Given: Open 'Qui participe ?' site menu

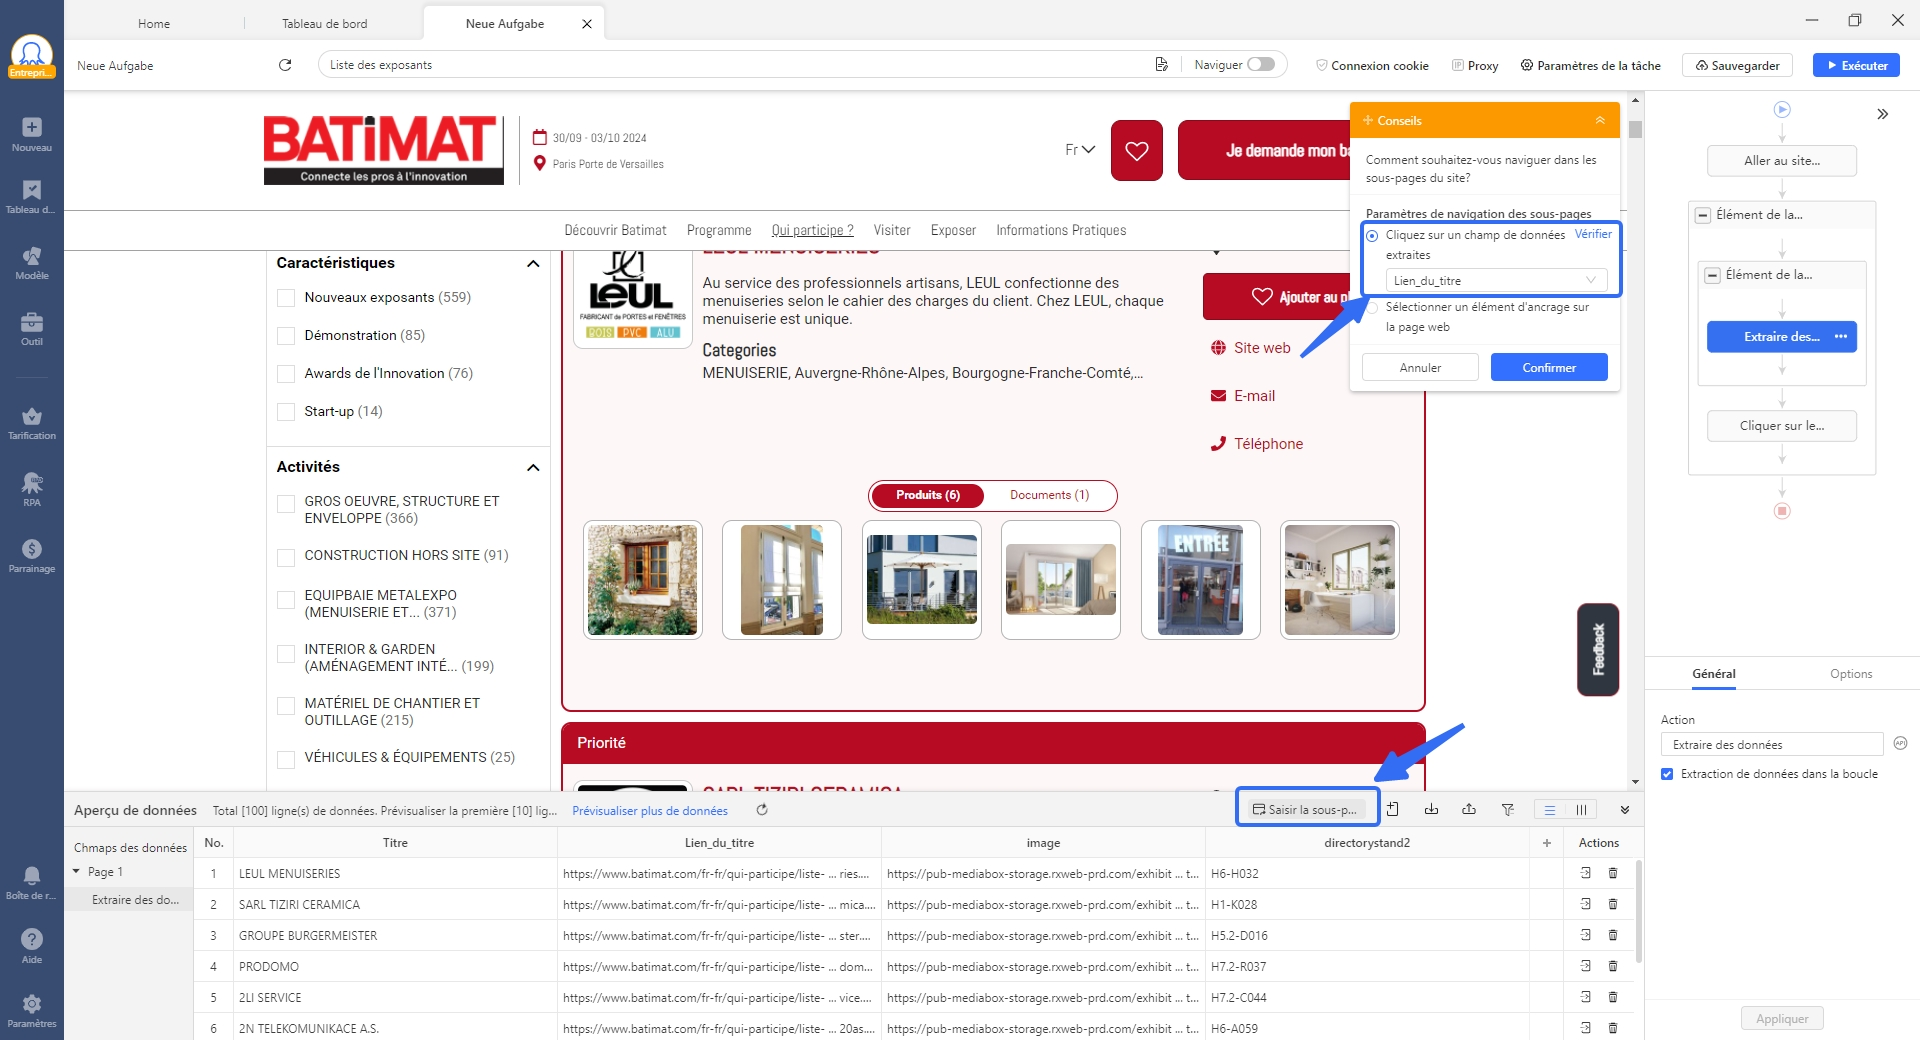Looking at the screenshot, I should 812,230.
